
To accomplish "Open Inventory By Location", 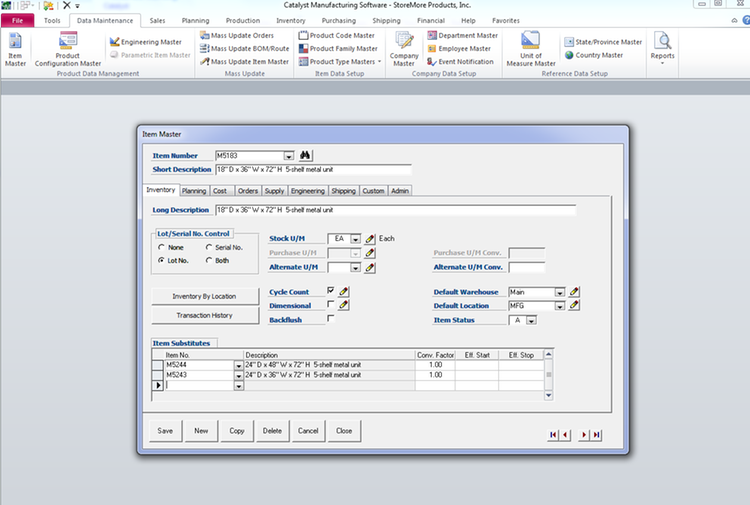I will [x=205, y=296].
